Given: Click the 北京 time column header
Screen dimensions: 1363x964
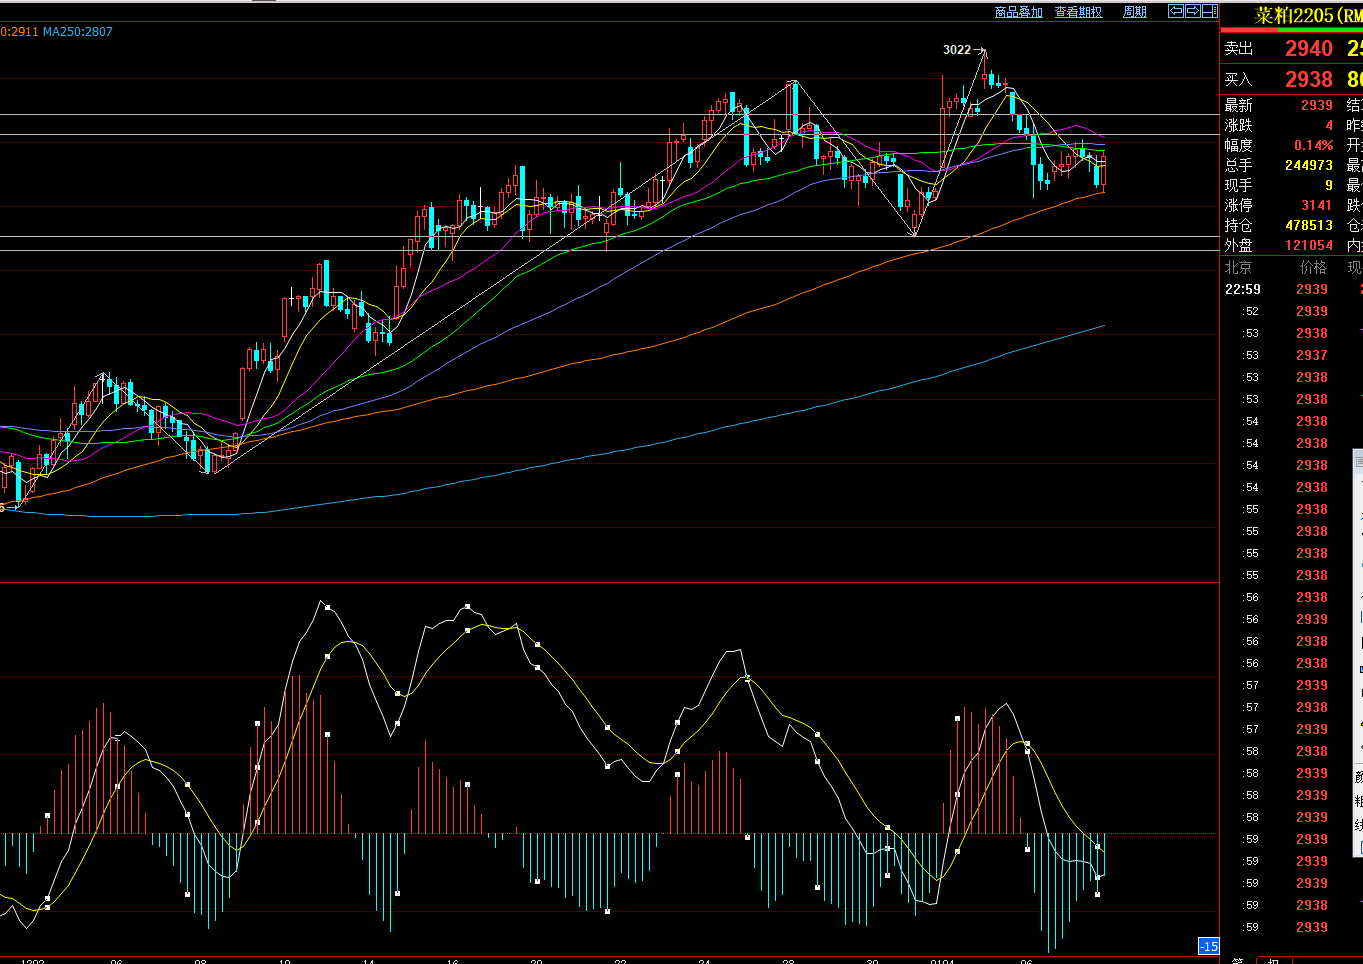Looking at the screenshot, I should [1238, 267].
